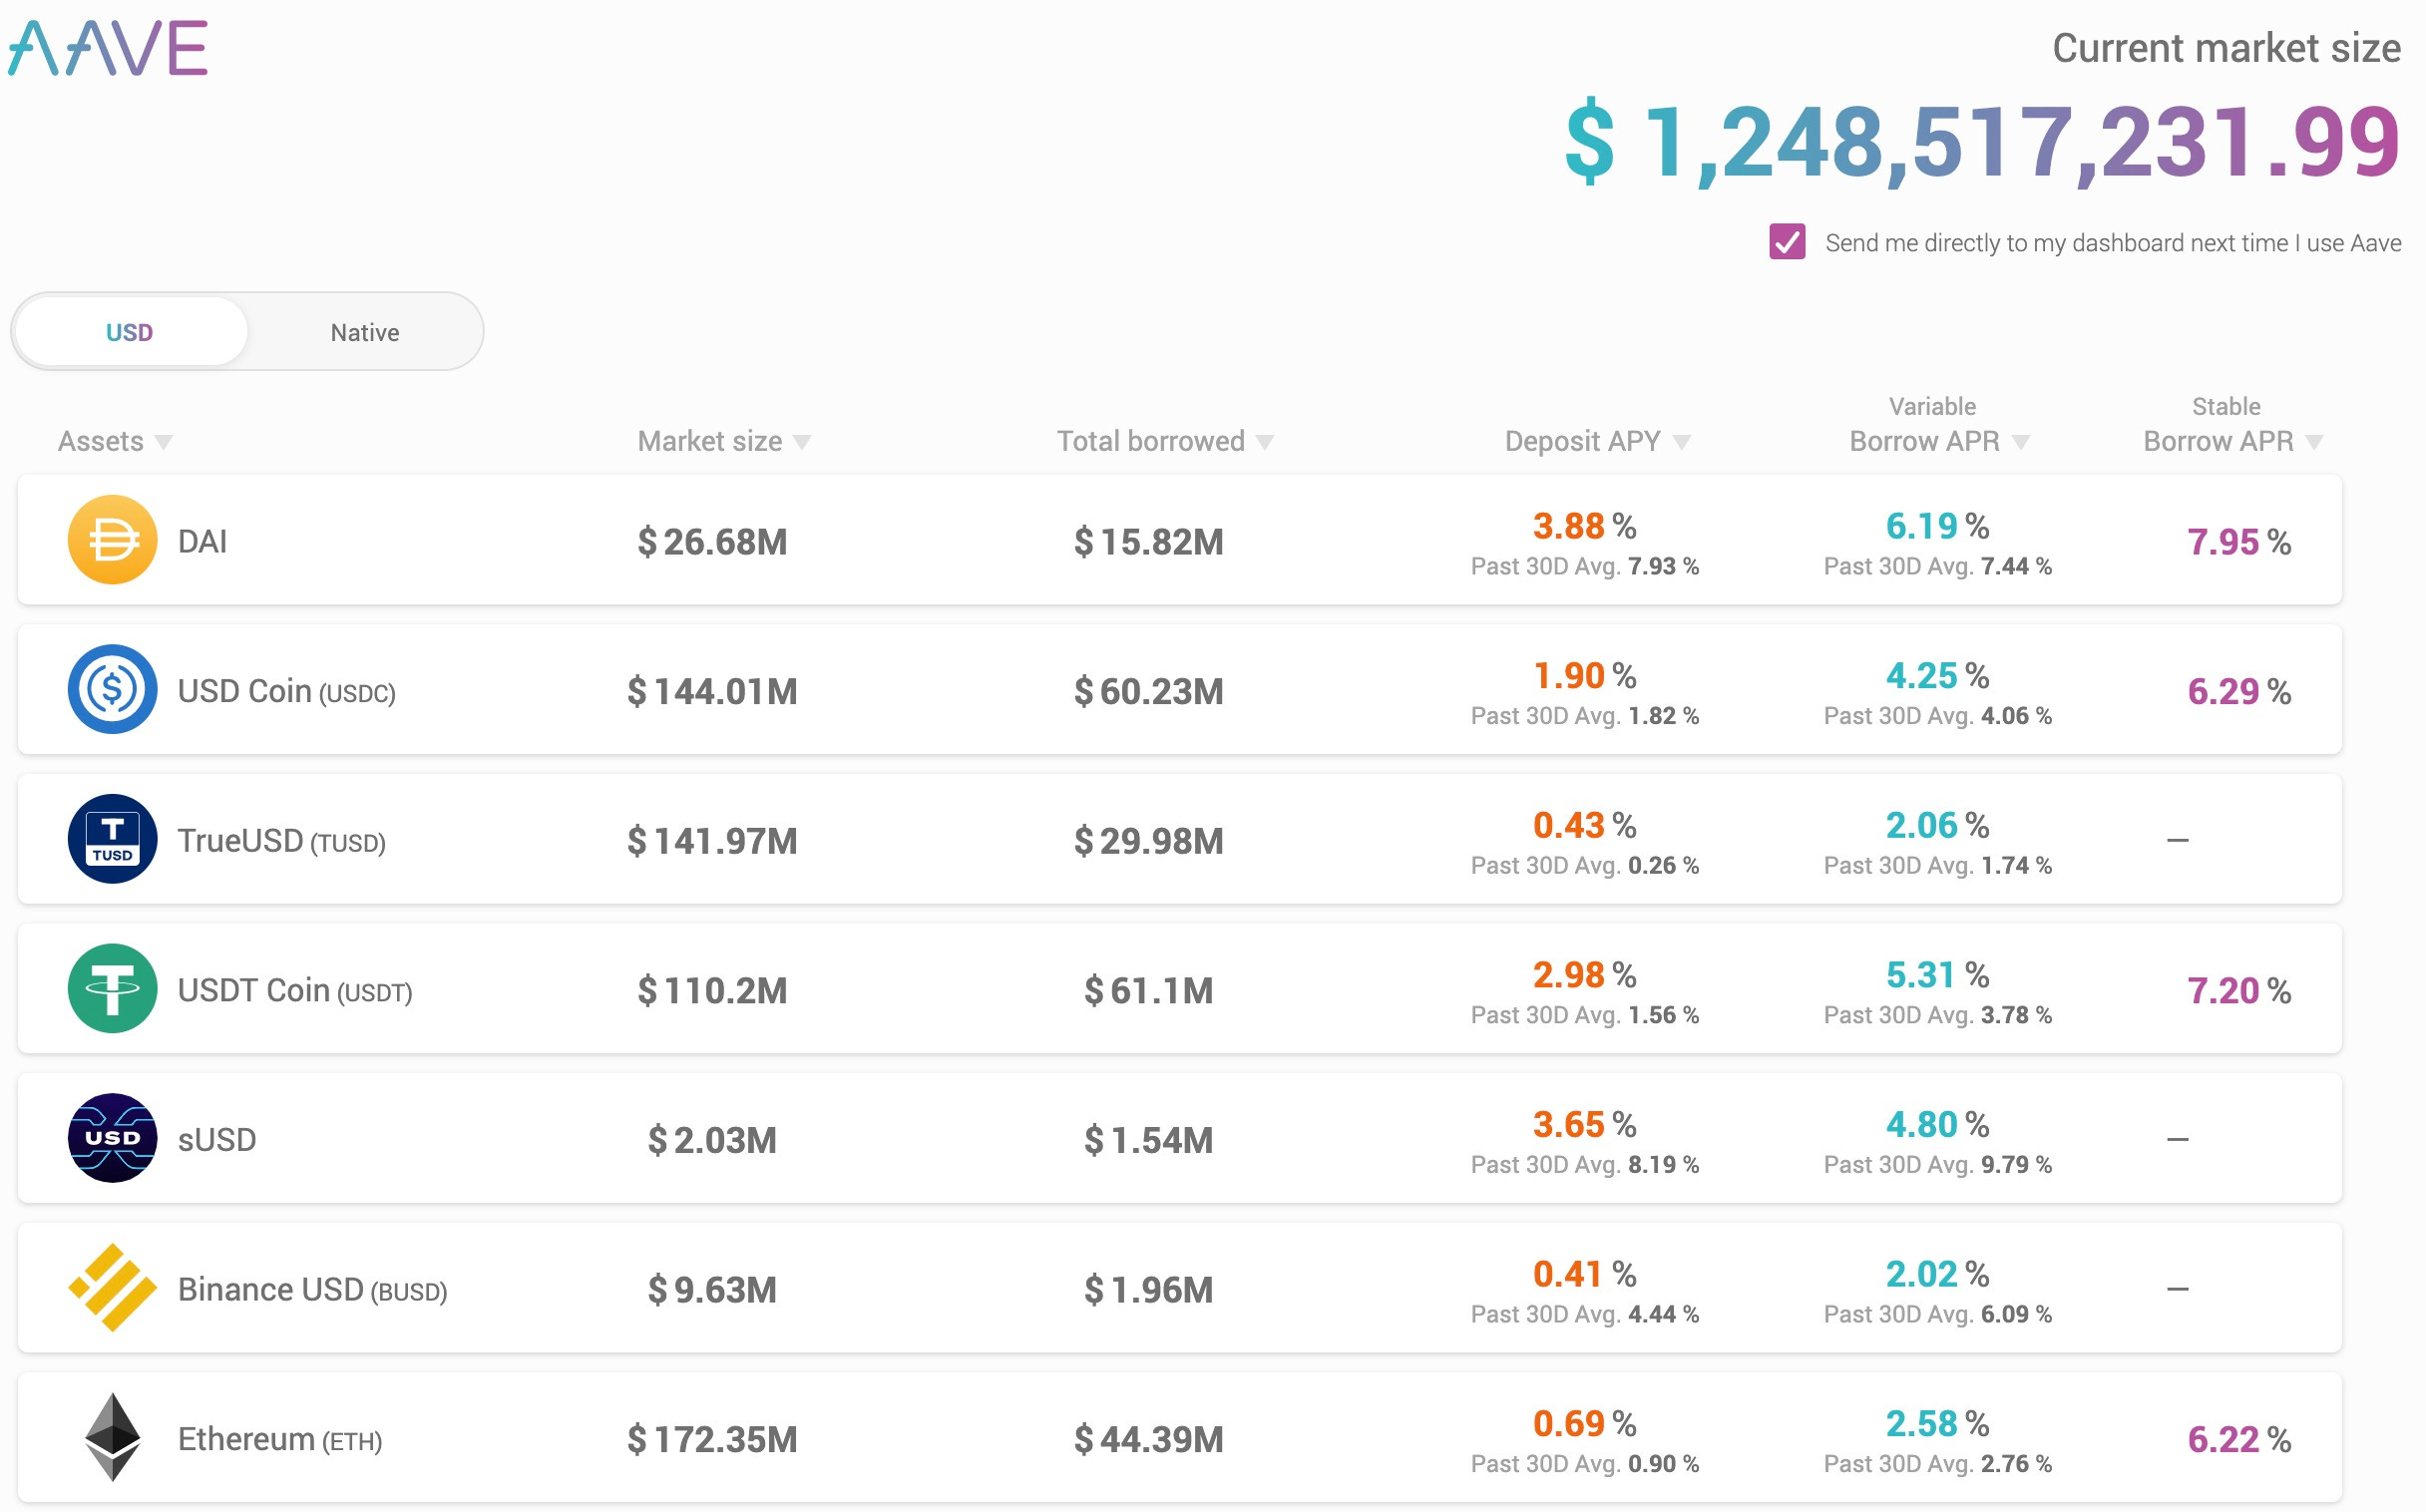Click ETH market size $172.35M
2426x1512 pixels.
pyautogui.click(x=712, y=1439)
